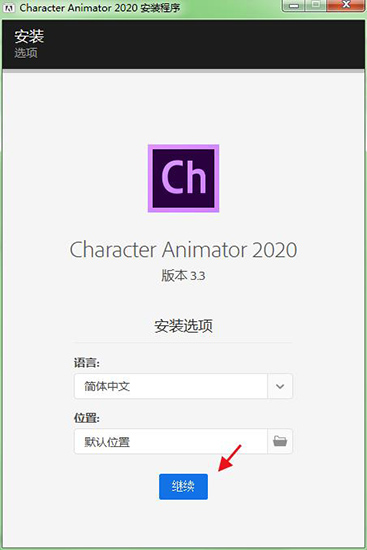Click the 安装 header title

(29, 36)
